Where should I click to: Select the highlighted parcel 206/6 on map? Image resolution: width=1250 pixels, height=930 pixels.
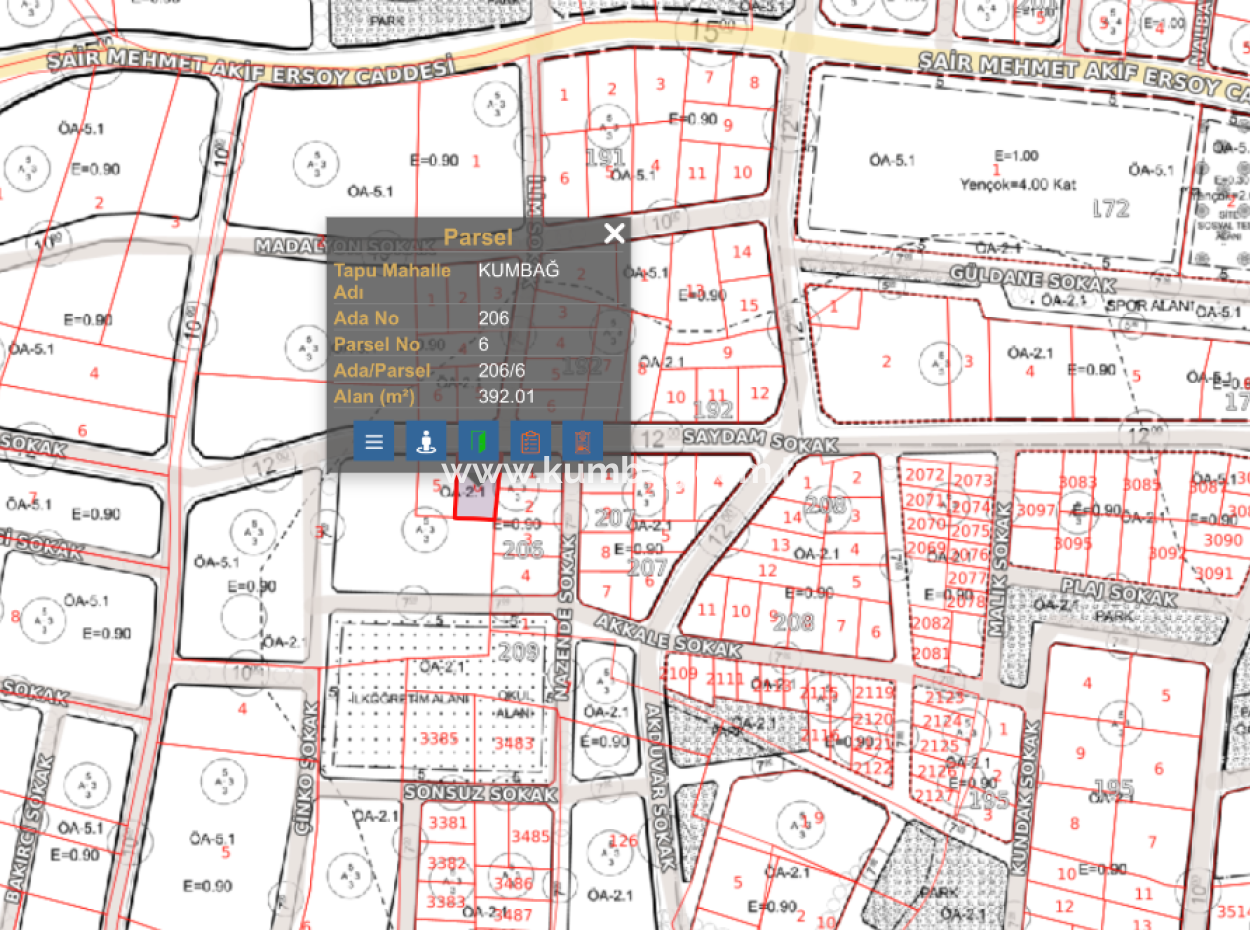pos(475,505)
